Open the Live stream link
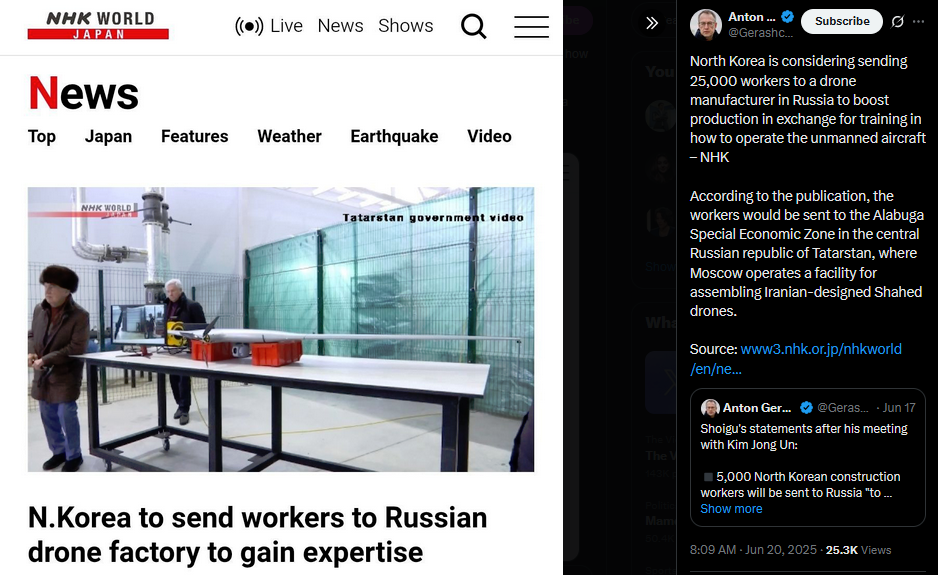Viewport: 938px width, 575px height. (269, 26)
